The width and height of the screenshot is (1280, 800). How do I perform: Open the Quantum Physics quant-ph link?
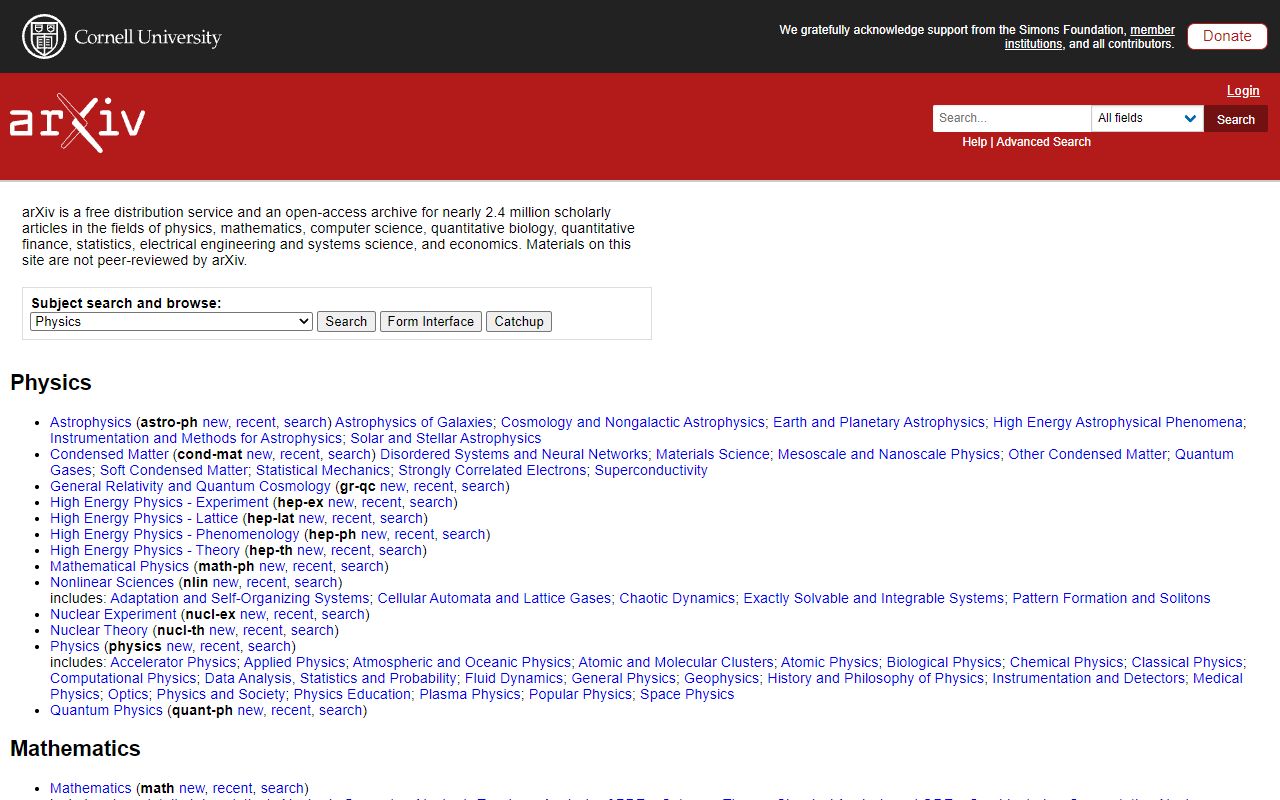tap(106, 710)
